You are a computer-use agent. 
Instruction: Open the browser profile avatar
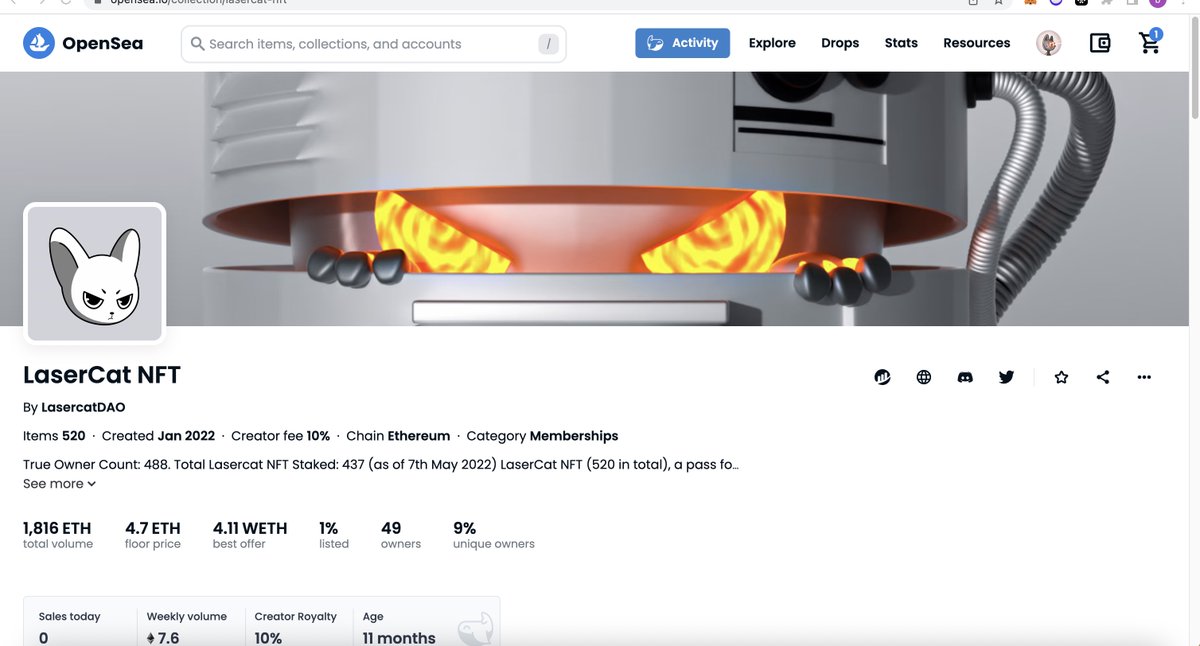click(x=1157, y=3)
